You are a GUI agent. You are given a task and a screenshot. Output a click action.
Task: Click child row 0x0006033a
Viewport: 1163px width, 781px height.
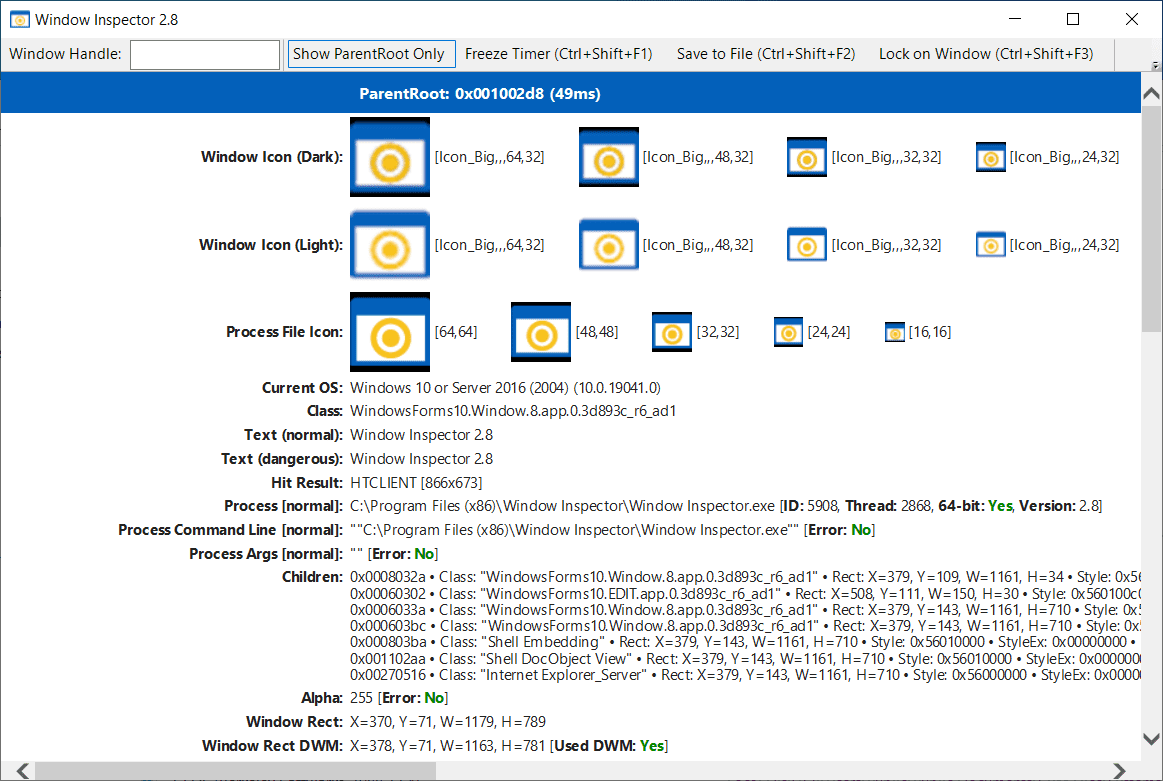[x=745, y=610]
